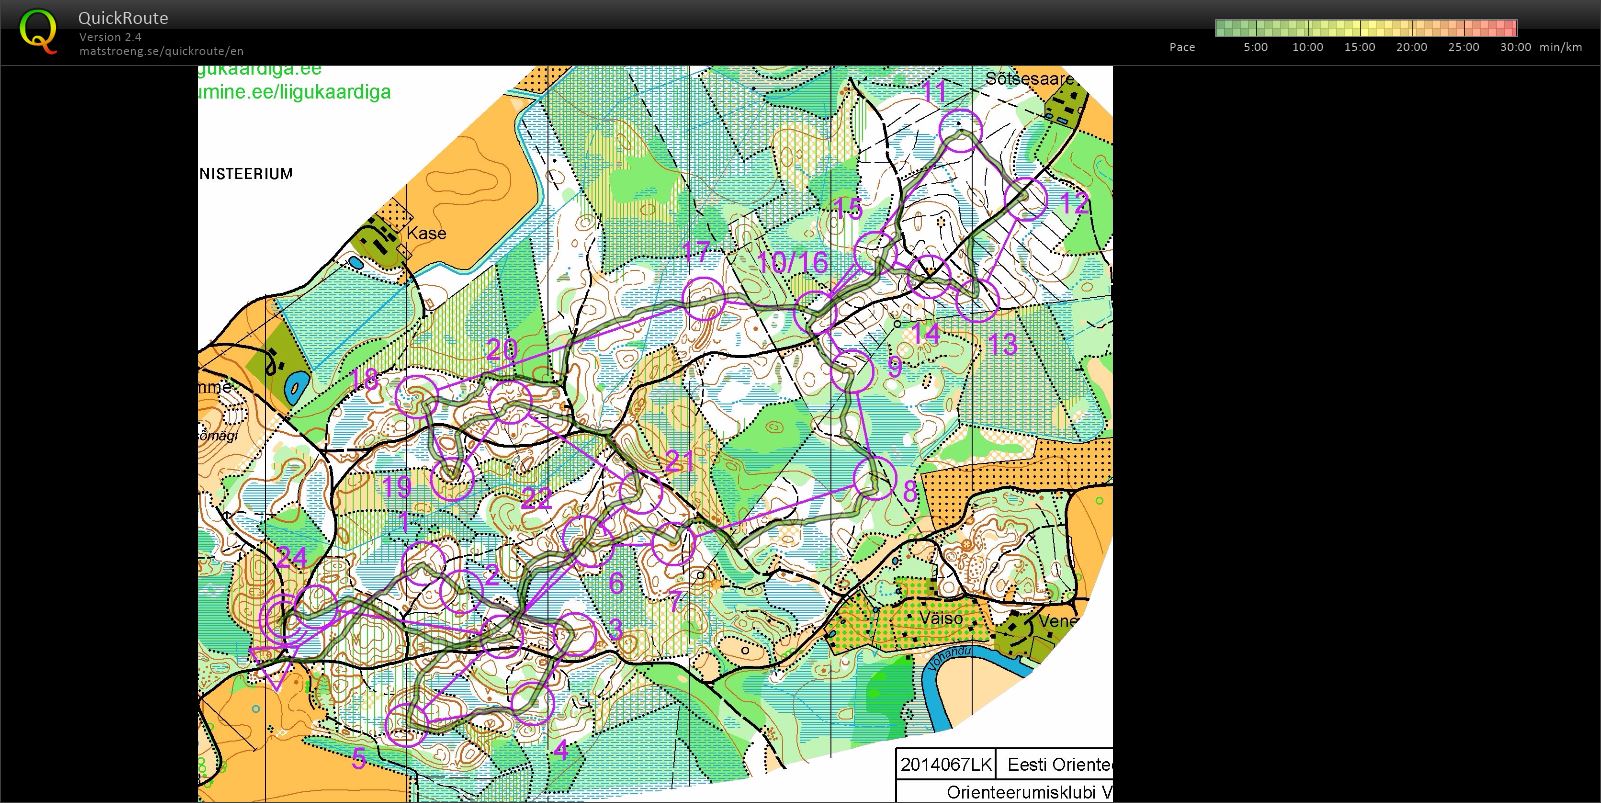The width and height of the screenshot is (1601, 803).
Task: Select control circle 12 on the map
Action: (x=1025, y=199)
